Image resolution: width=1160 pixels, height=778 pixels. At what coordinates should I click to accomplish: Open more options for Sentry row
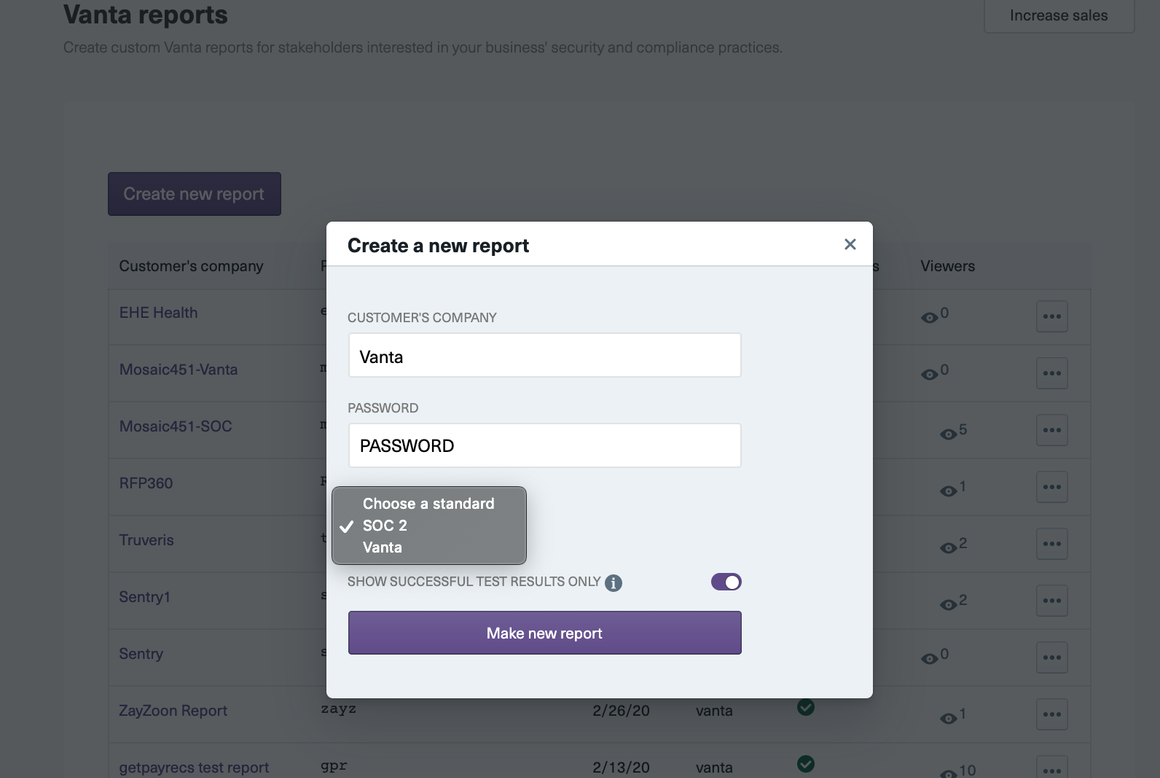1052,657
